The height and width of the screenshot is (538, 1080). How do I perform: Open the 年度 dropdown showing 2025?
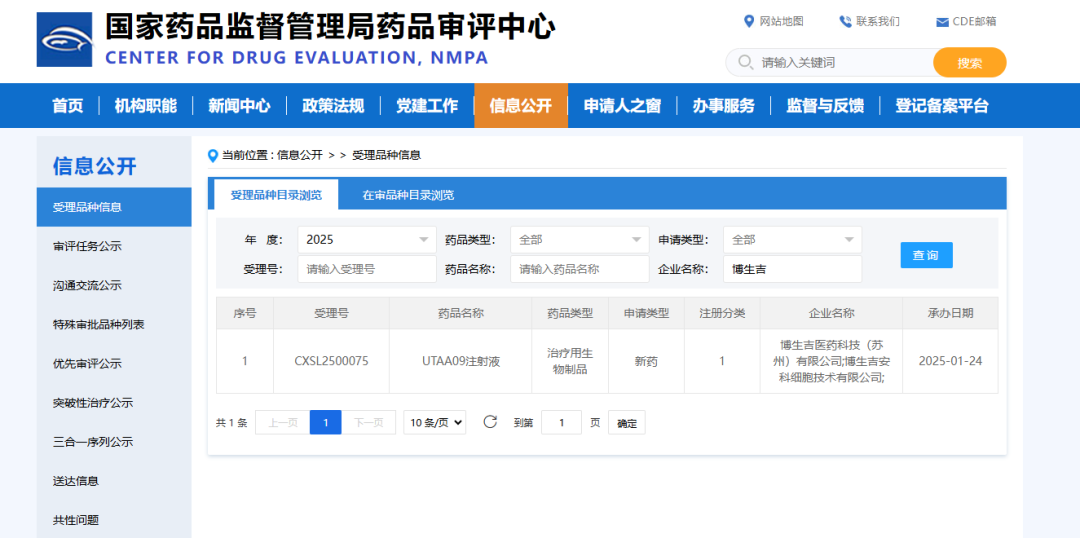pyautogui.click(x=367, y=240)
